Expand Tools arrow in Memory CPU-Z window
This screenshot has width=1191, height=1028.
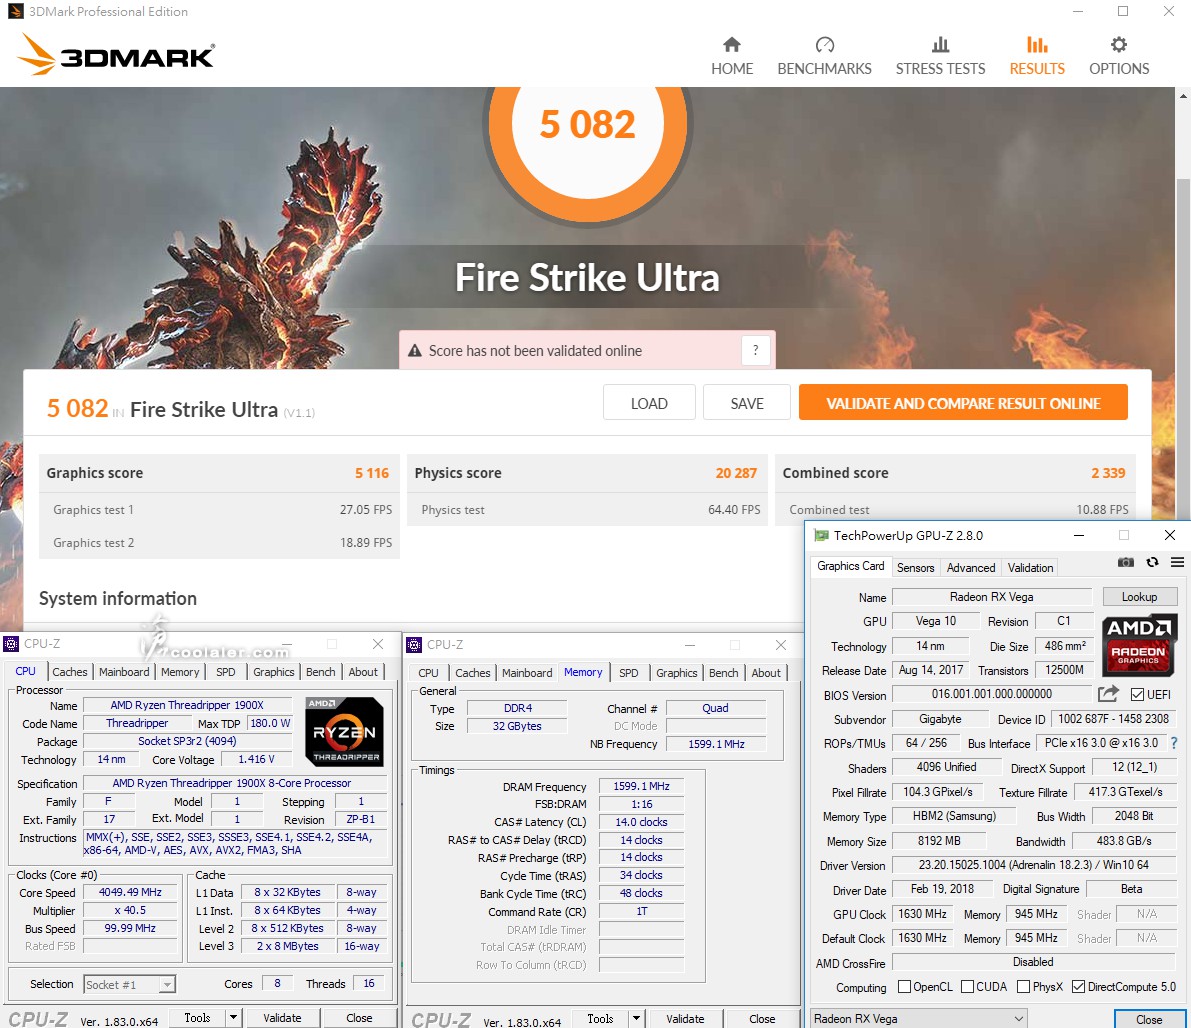pyautogui.click(x=637, y=1019)
